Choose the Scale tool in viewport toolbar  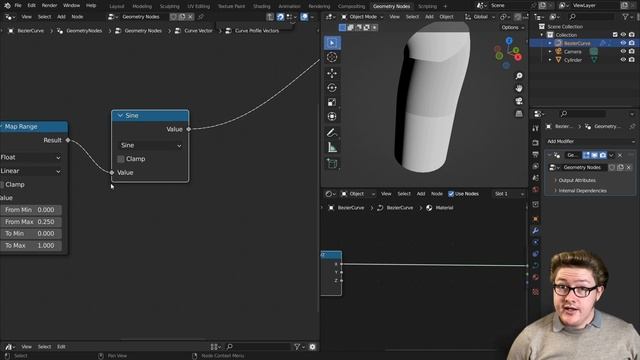[332, 102]
